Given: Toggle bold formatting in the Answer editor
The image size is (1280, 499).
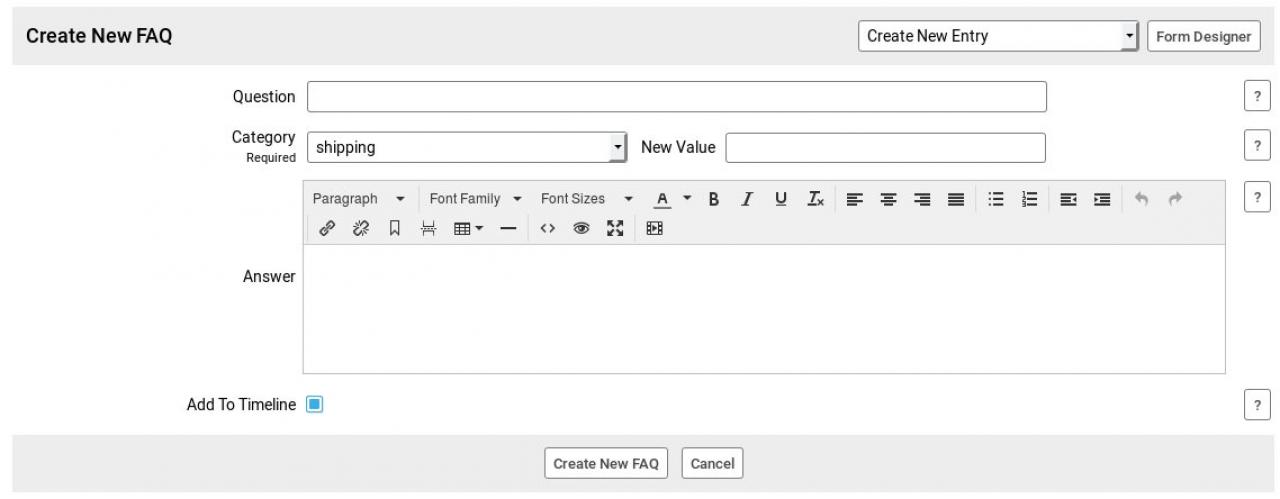Looking at the screenshot, I should pyautogui.click(x=714, y=199).
